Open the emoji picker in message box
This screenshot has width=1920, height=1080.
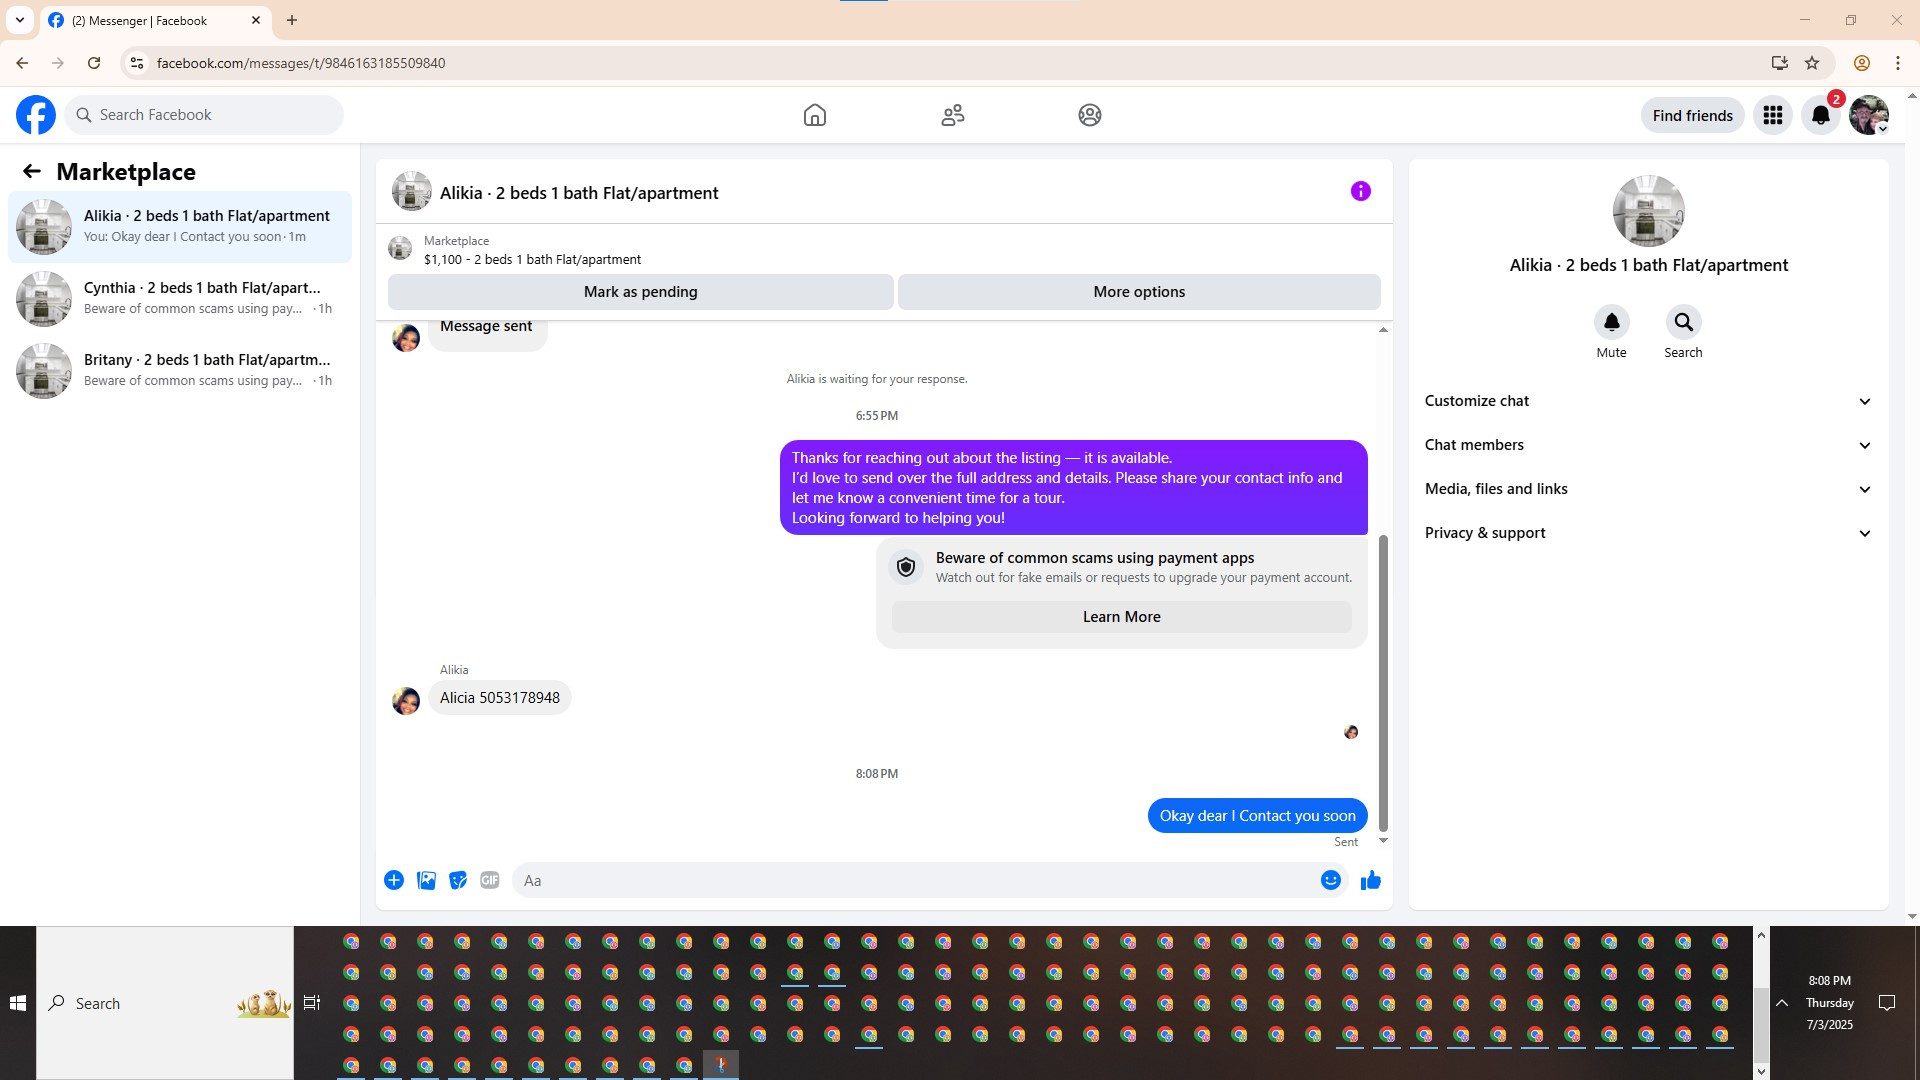[x=1330, y=880]
